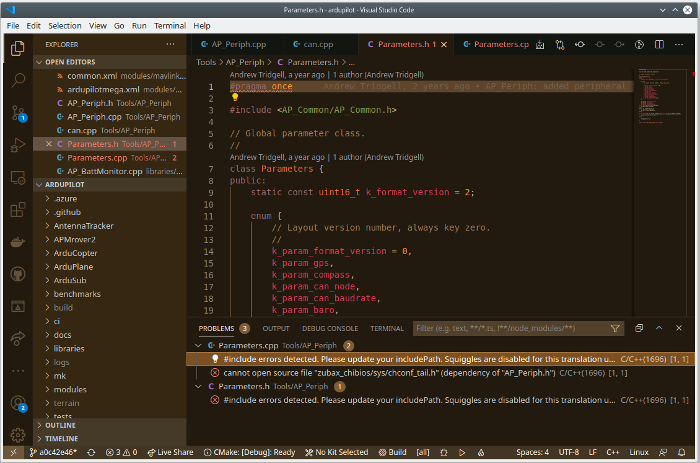The image size is (700, 463).
Task: Open the Extensions view
Action: pos(17,210)
